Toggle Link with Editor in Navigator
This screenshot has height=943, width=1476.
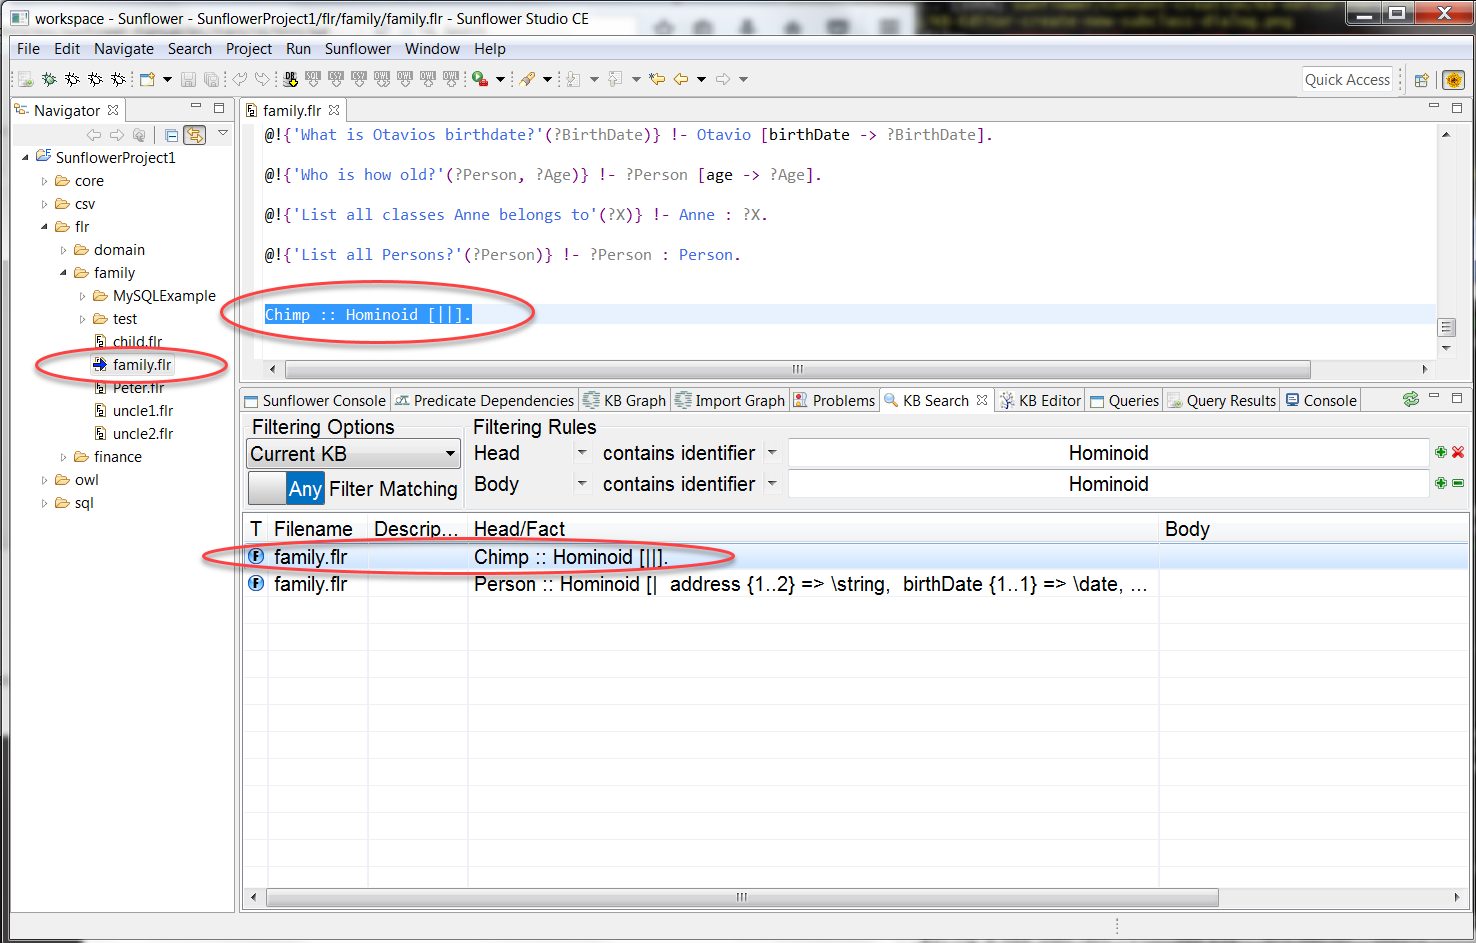tap(195, 134)
